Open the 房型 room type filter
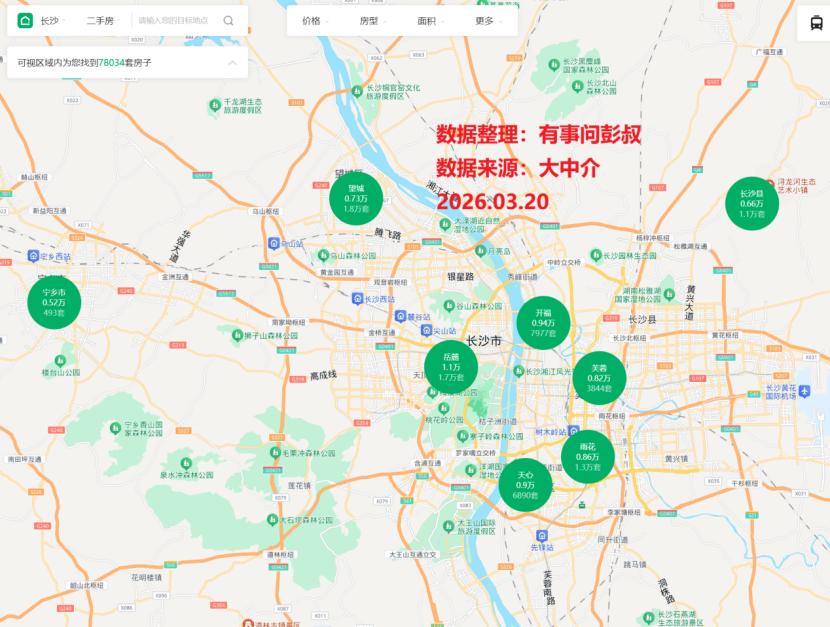The width and height of the screenshot is (830, 627). click(x=373, y=20)
